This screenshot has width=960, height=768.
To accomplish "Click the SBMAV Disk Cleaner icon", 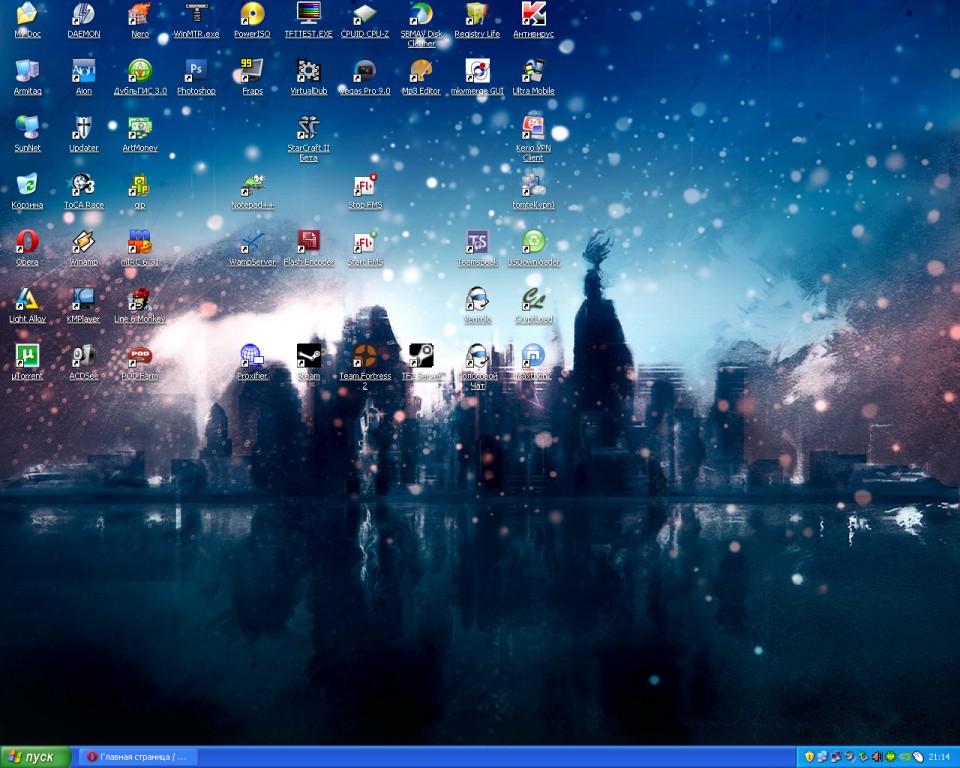I will tap(421, 14).
